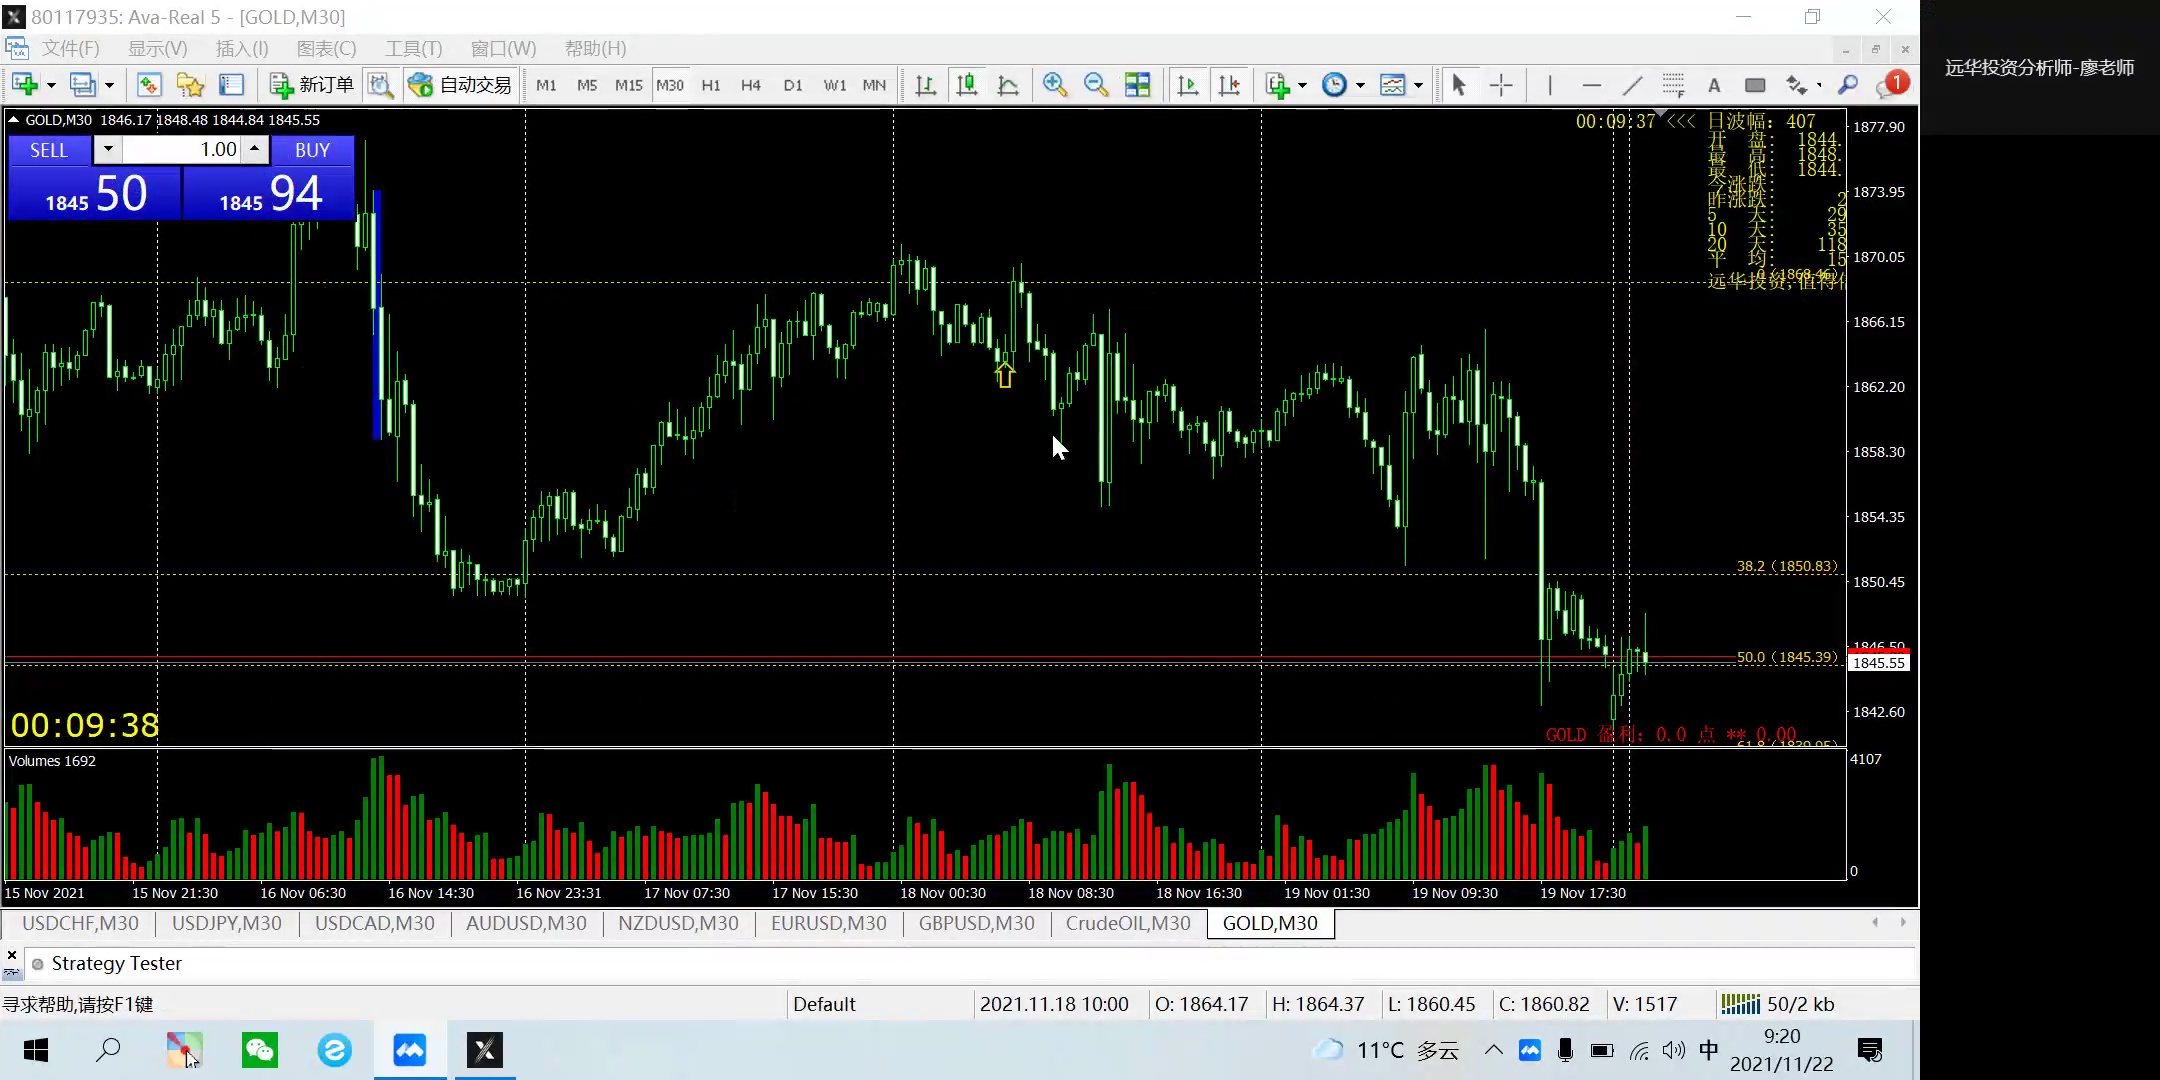Open the templates dropdown arrow
This screenshot has width=2160, height=1080.
point(1418,86)
